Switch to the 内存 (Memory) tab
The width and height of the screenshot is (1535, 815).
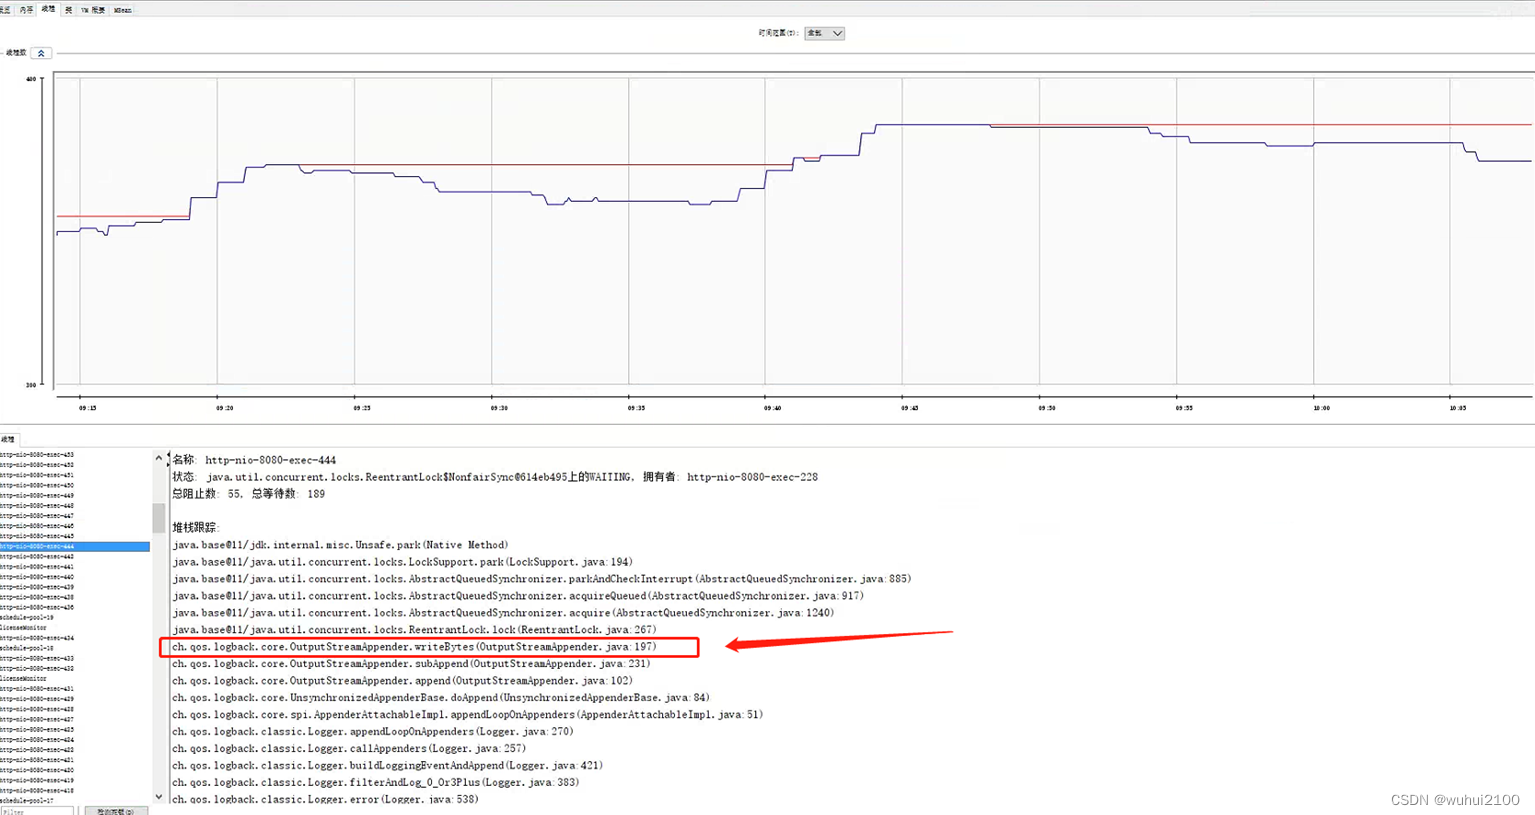pos(26,9)
